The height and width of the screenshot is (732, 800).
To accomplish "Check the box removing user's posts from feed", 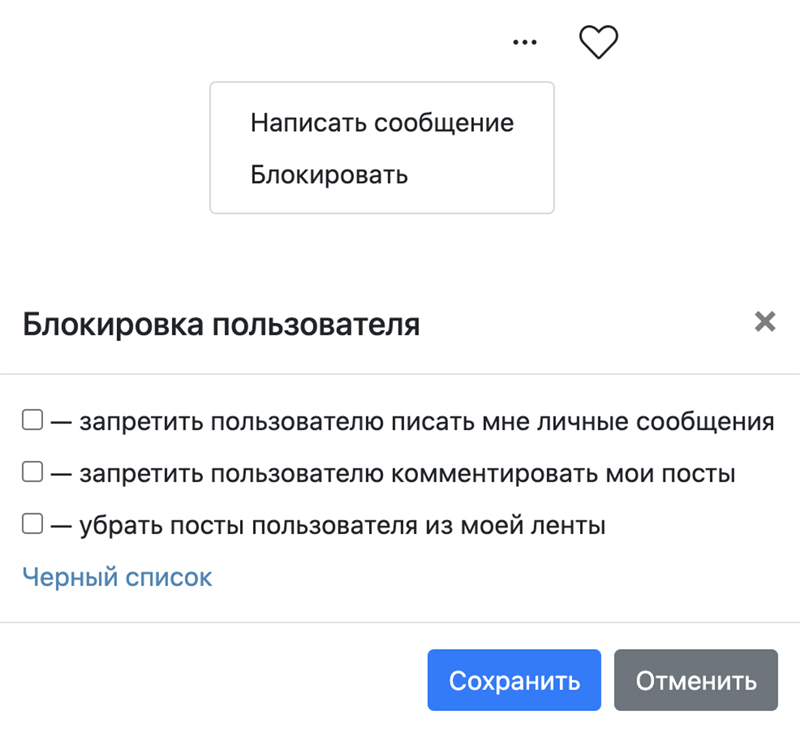I will (x=32, y=523).
